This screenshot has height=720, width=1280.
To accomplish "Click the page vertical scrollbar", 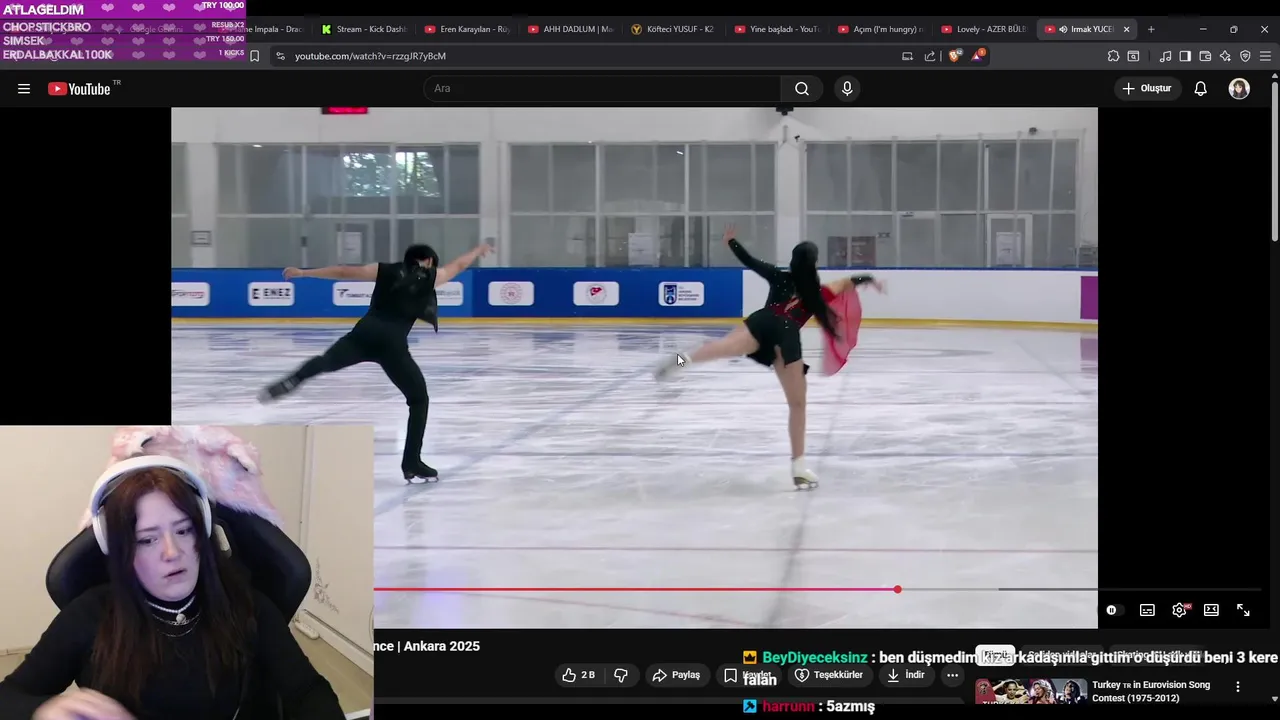I will click(1274, 160).
